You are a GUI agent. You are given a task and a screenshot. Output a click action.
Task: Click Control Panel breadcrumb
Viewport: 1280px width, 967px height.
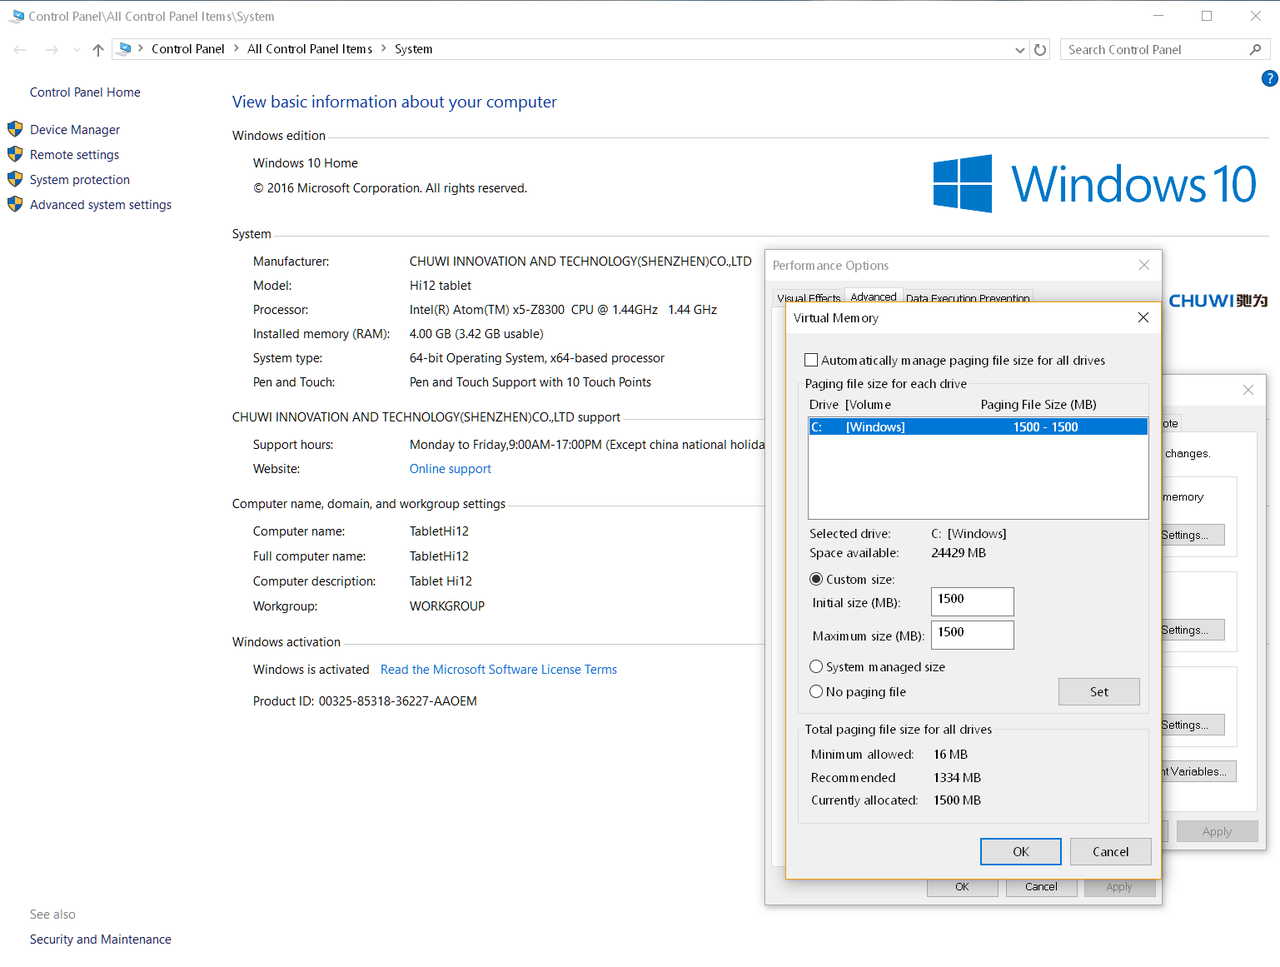point(188,49)
